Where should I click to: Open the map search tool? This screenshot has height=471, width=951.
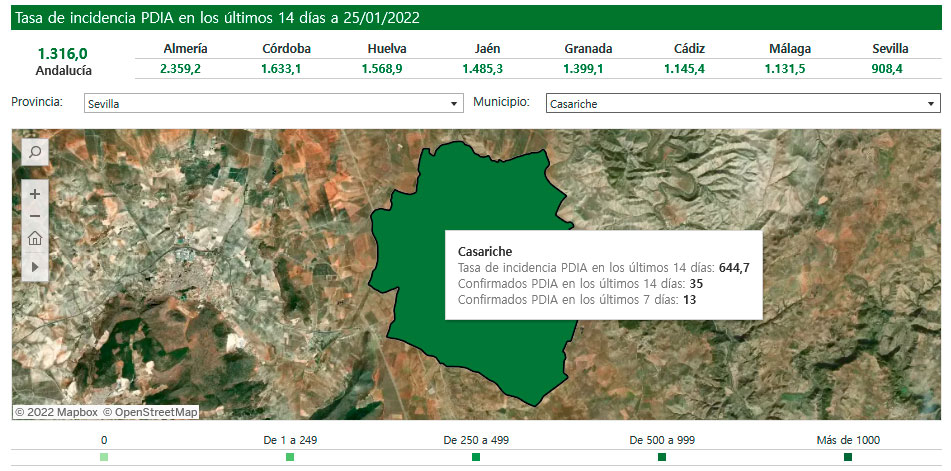tap(34, 152)
